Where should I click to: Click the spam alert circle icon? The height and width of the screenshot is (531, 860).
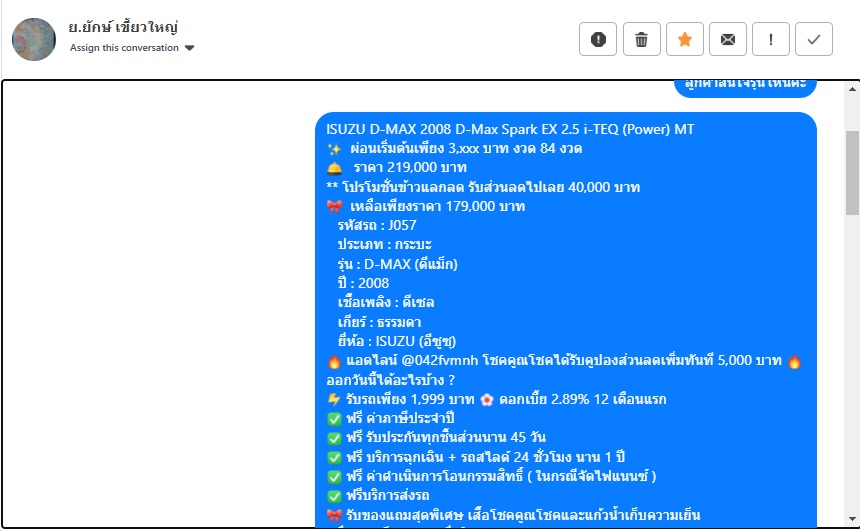(598, 39)
